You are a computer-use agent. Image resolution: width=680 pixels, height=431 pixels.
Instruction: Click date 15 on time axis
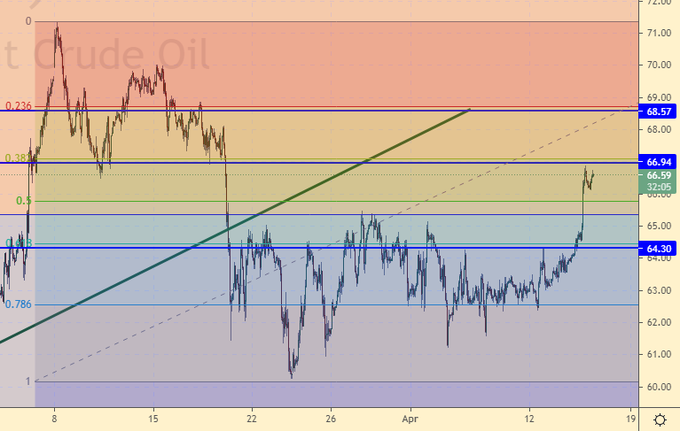[153, 416]
